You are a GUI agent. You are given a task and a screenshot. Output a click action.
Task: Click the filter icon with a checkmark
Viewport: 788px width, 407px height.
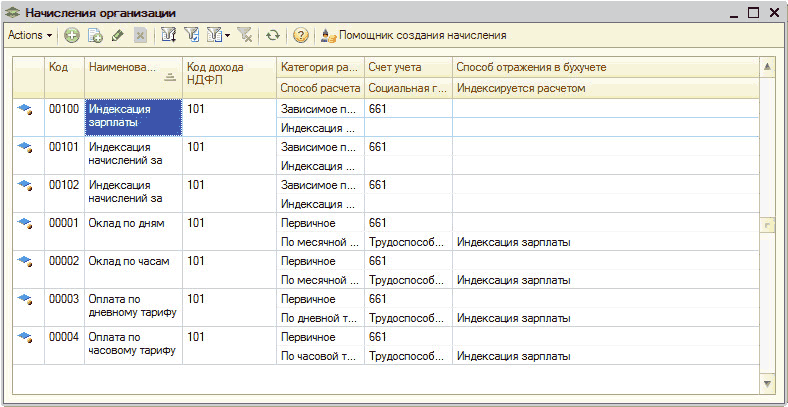pyautogui.click(x=191, y=35)
